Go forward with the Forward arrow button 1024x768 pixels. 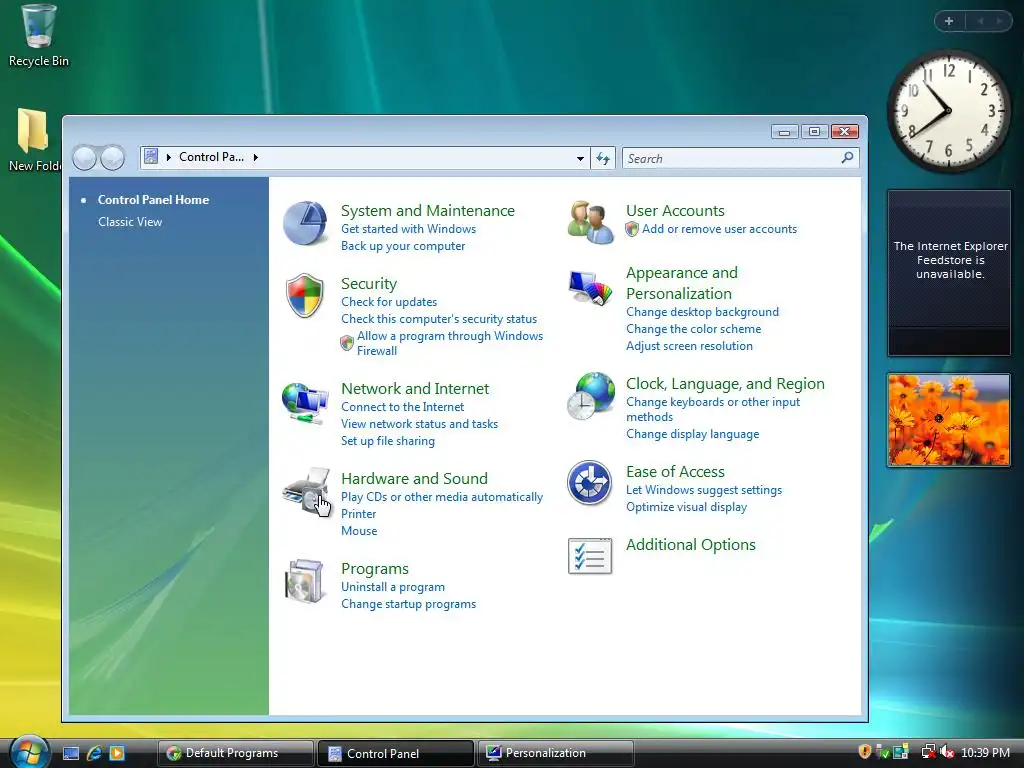tap(112, 158)
